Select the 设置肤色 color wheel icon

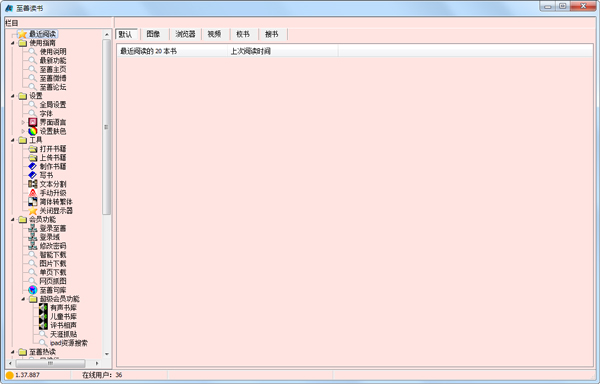(x=33, y=131)
